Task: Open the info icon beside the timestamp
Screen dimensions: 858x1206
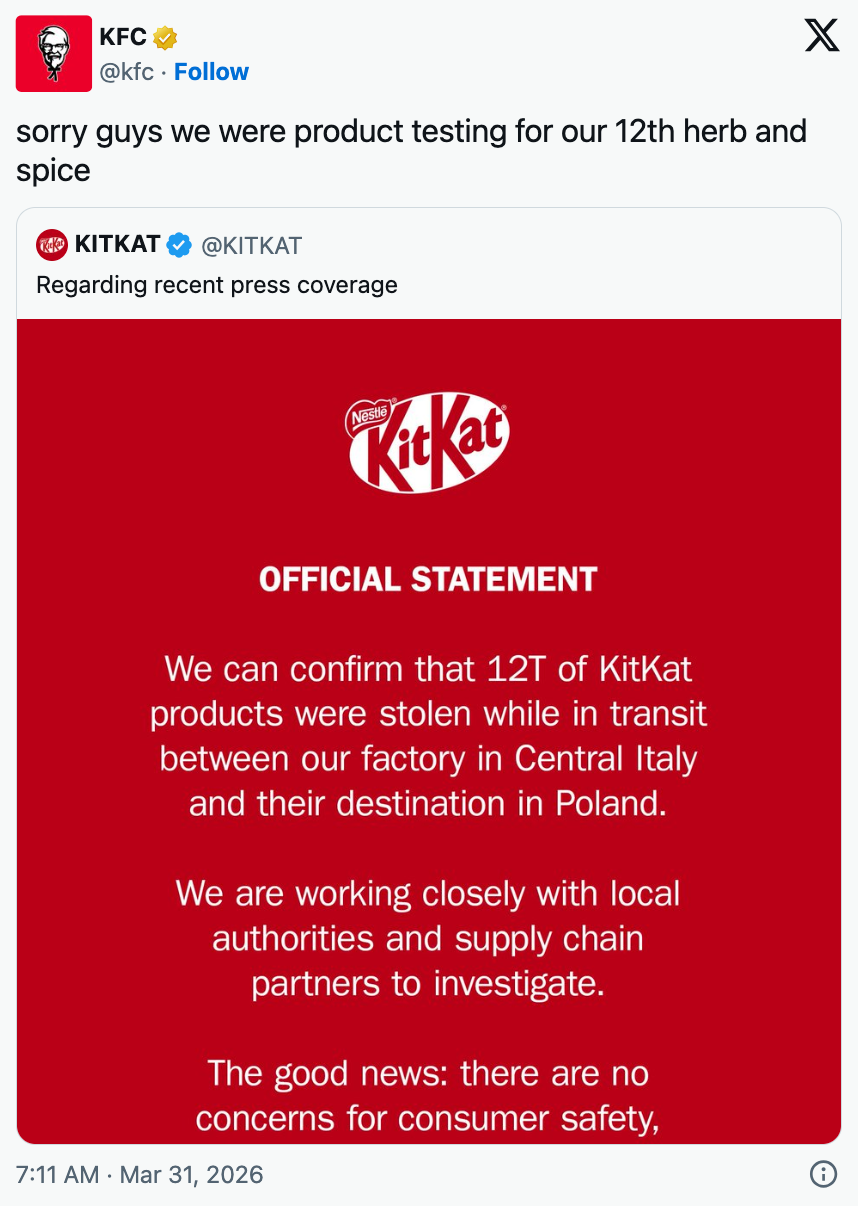Action: 822,1174
